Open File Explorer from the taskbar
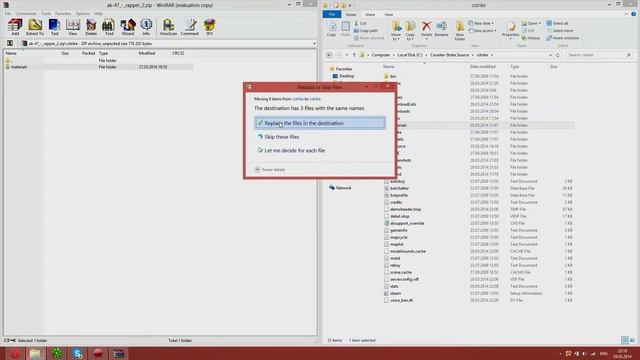640x360 pixels. [36, 353]
